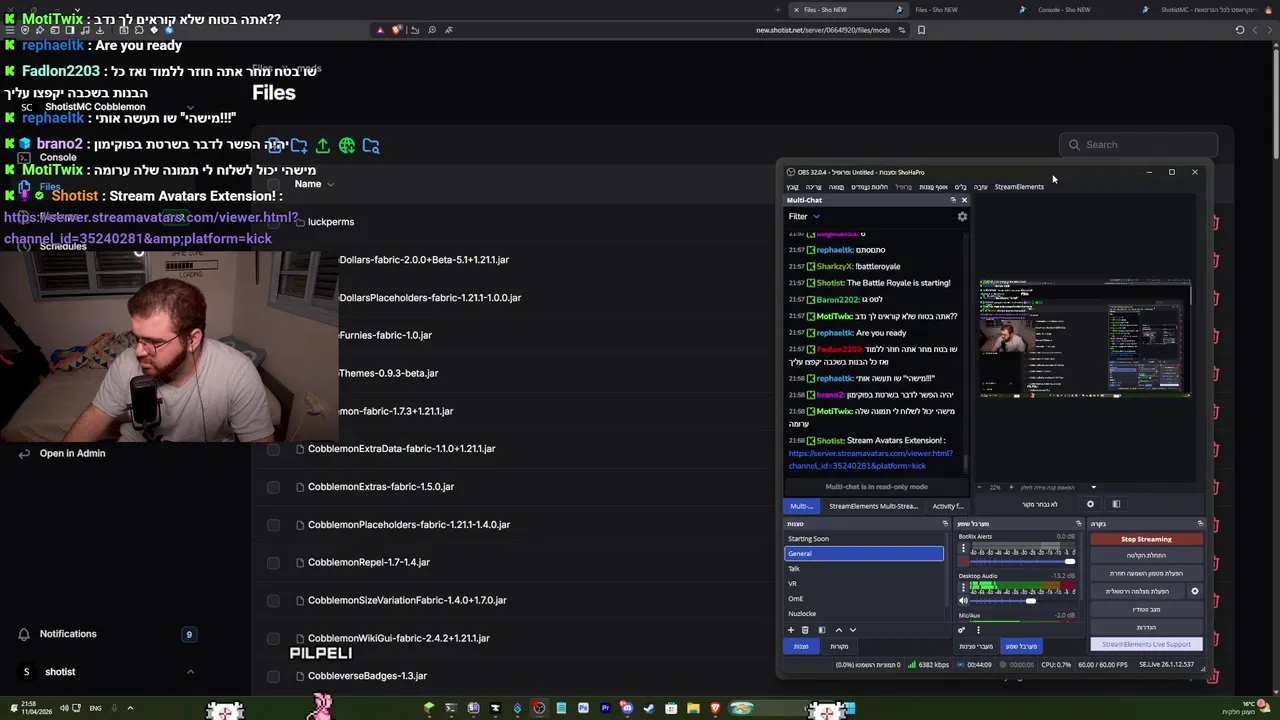Open CobblemonExtras-fabric-1.5.0.jar file
The image size is (1280, 720).
381,487
